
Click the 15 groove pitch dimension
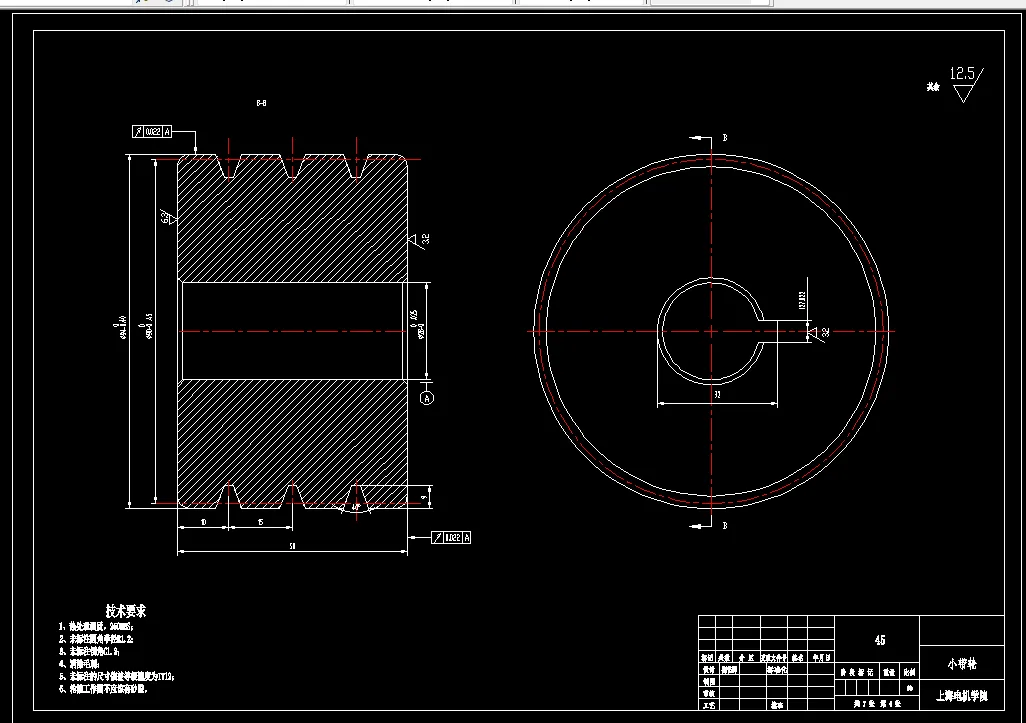260,522
